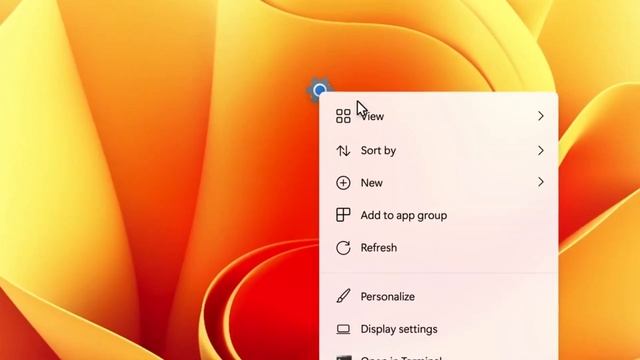Click the Add to app group grid icon
Image resolution: width=640 pixels, height=360 pixels.
[x=343, y=215]
